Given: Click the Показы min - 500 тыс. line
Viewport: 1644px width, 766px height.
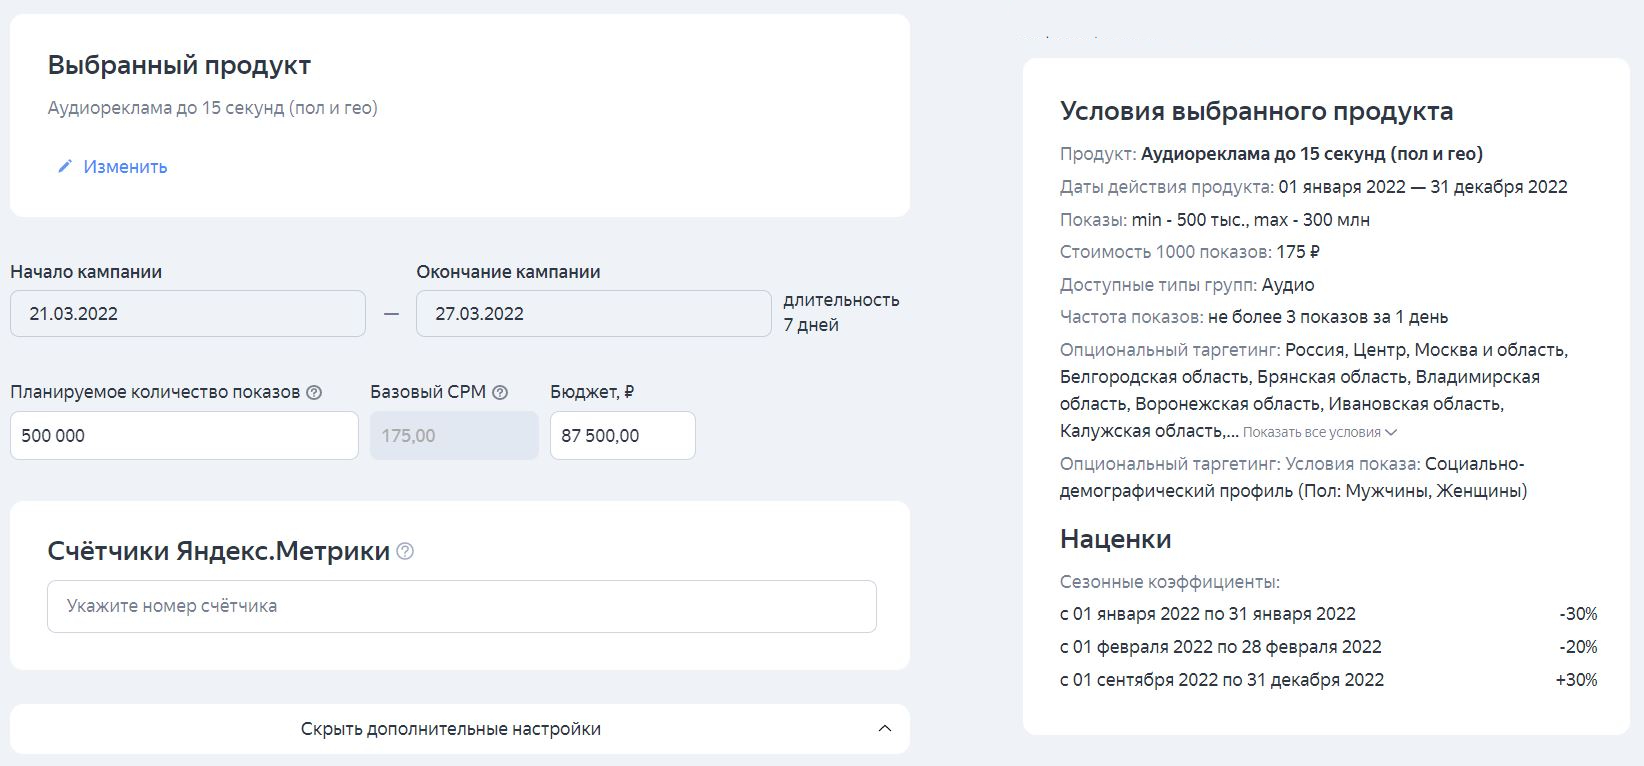Looking at the screenshot, I should [1215, 220].
